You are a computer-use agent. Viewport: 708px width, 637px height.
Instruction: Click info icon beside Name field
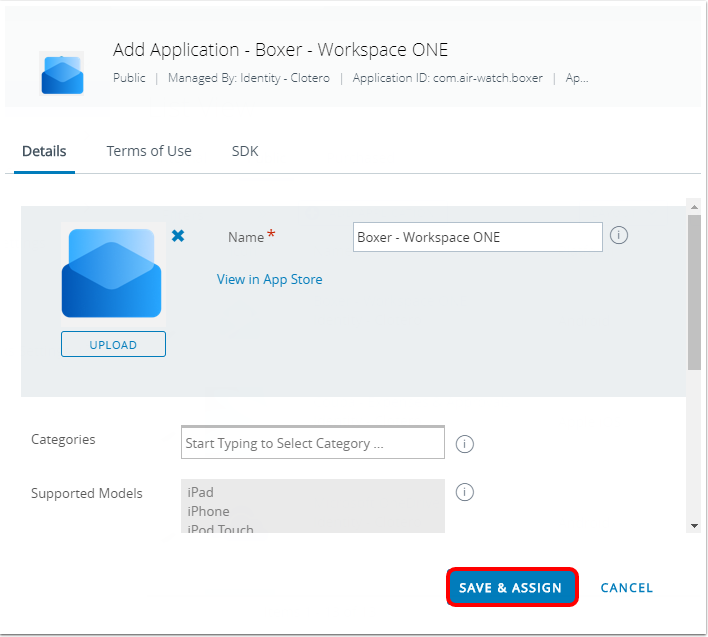coord(618,236)
